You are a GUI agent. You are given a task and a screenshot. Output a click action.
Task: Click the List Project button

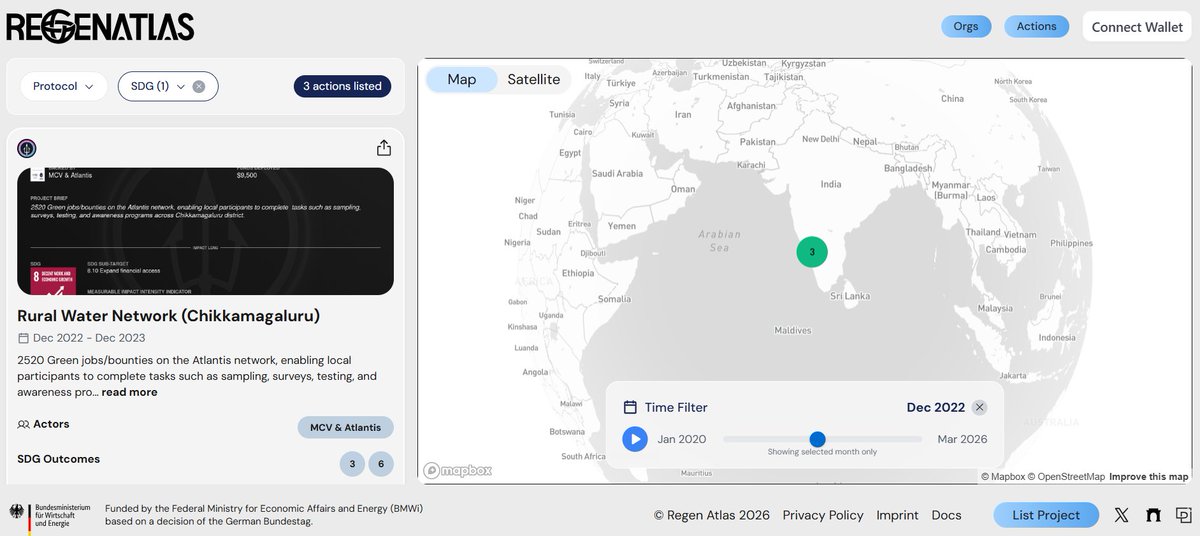[1046, 515]
